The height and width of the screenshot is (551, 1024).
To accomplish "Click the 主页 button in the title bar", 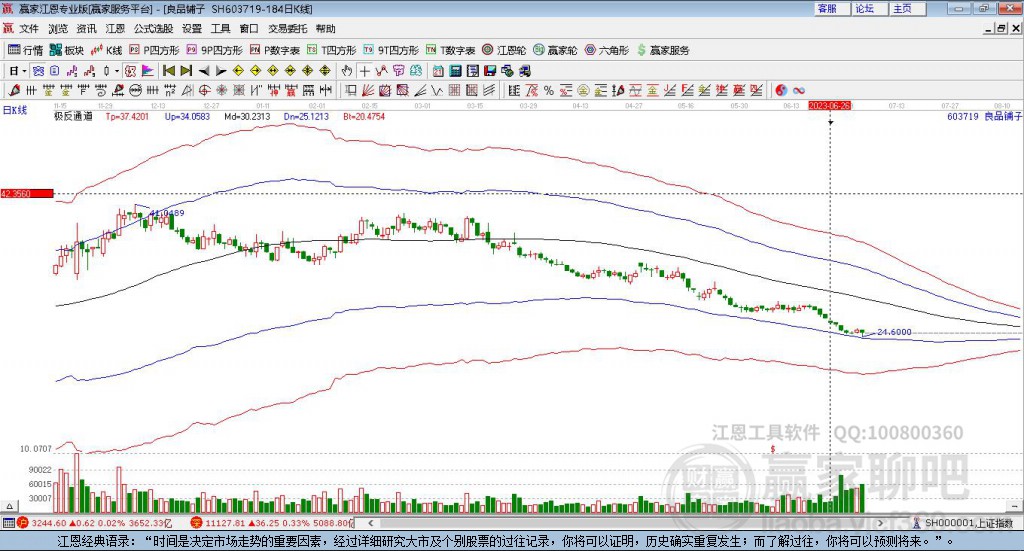I will pos(907,8).
